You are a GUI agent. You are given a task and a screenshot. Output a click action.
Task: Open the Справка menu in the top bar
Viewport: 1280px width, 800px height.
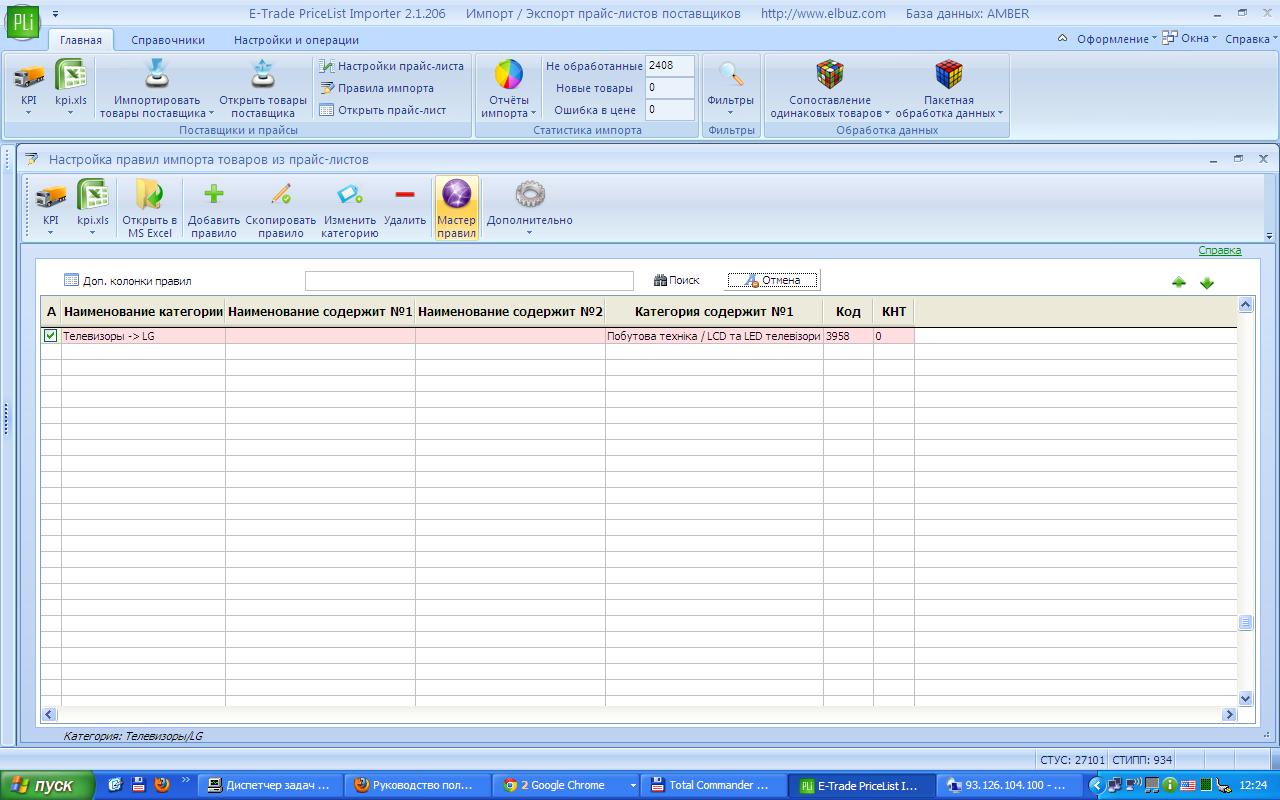click(1251, 39)
